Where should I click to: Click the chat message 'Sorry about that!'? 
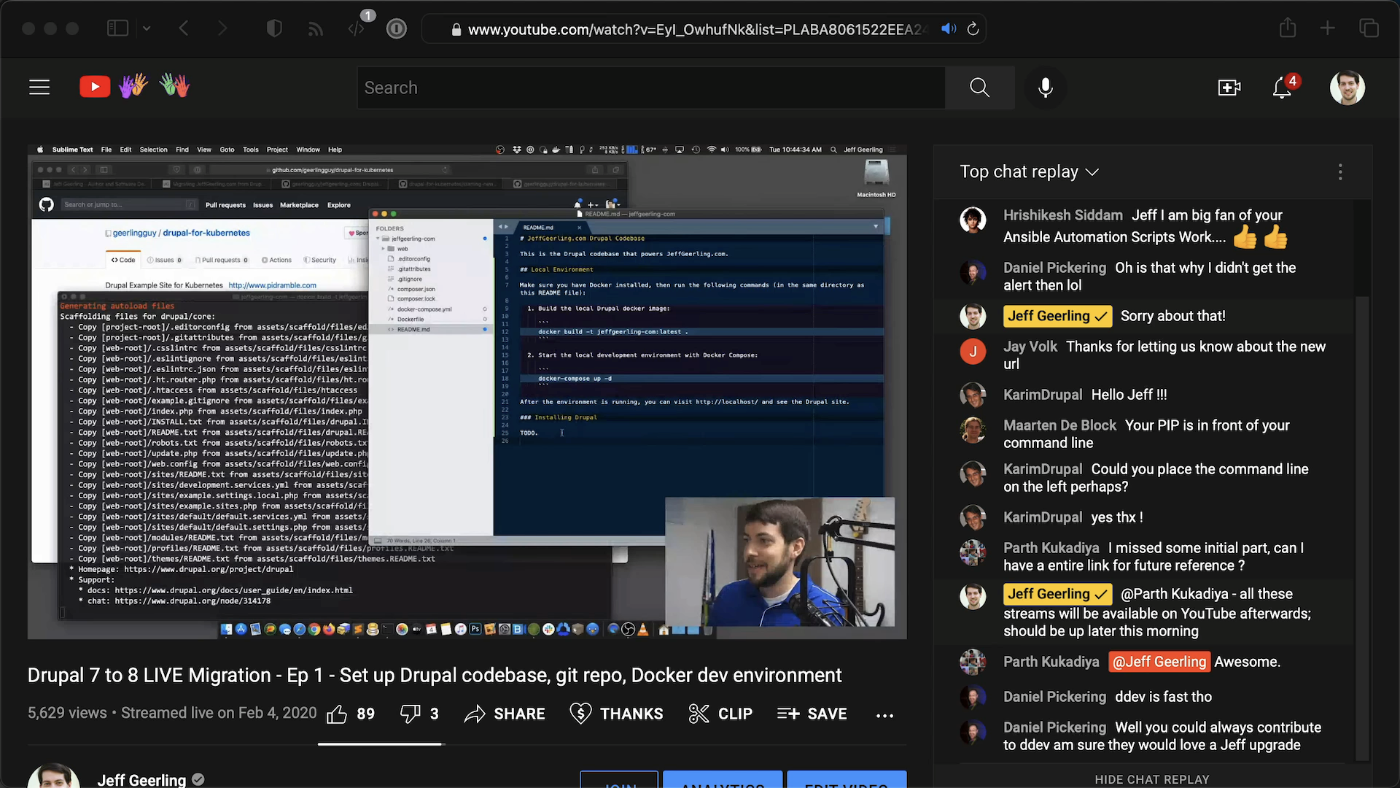click(1173, 316)
